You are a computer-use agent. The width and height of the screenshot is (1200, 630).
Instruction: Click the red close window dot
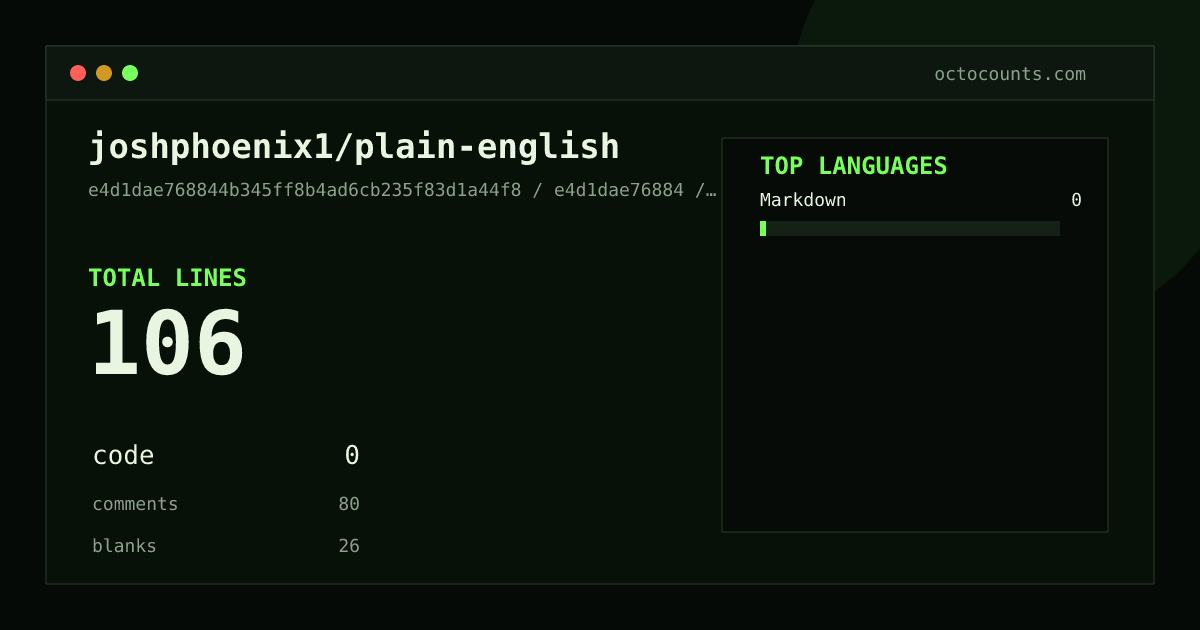point(78,73)
